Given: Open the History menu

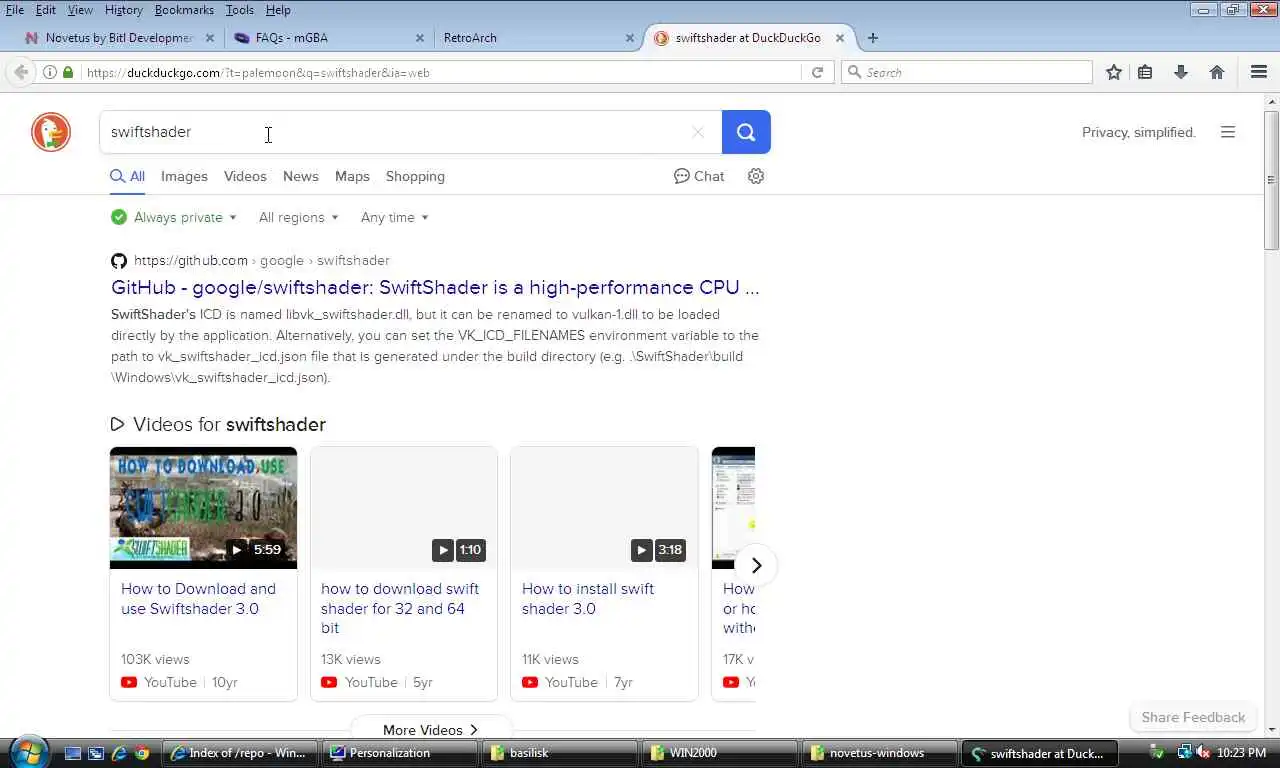Looking at the screenshot, I should coord(123,10).
